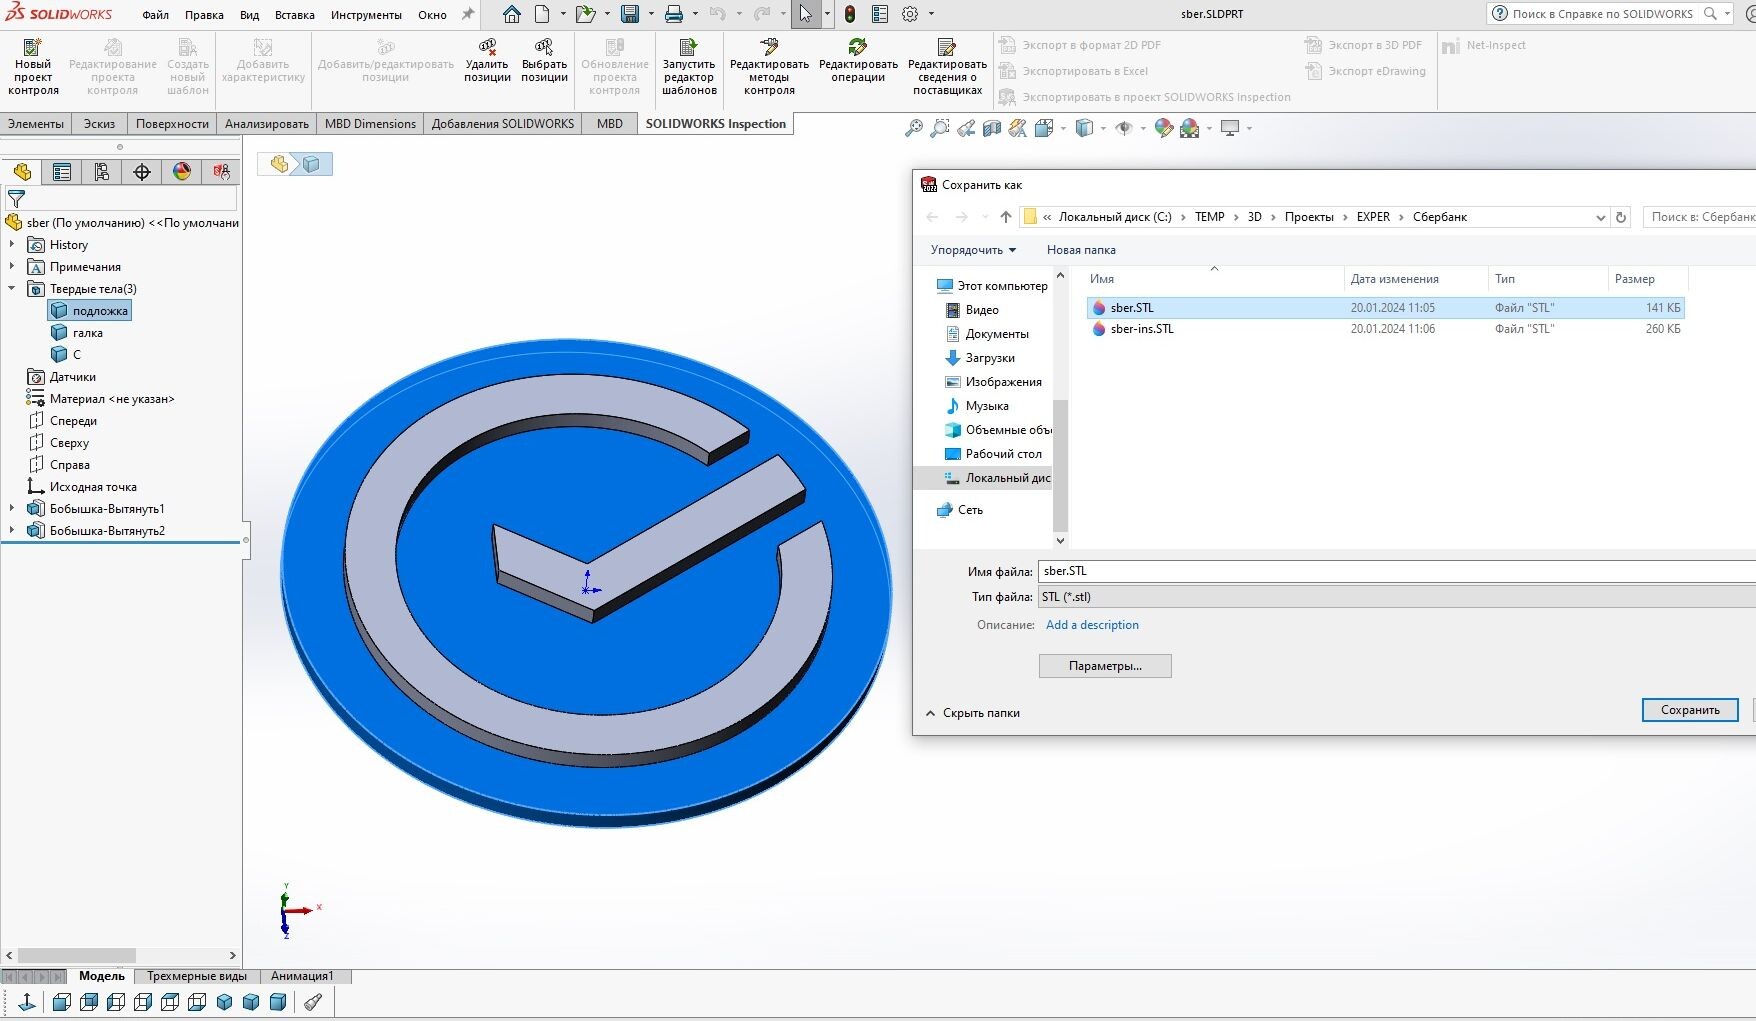Viewport: 1756px width, 1021px height.
Task: Click the Сохранить button
Action: (1690, 710)
